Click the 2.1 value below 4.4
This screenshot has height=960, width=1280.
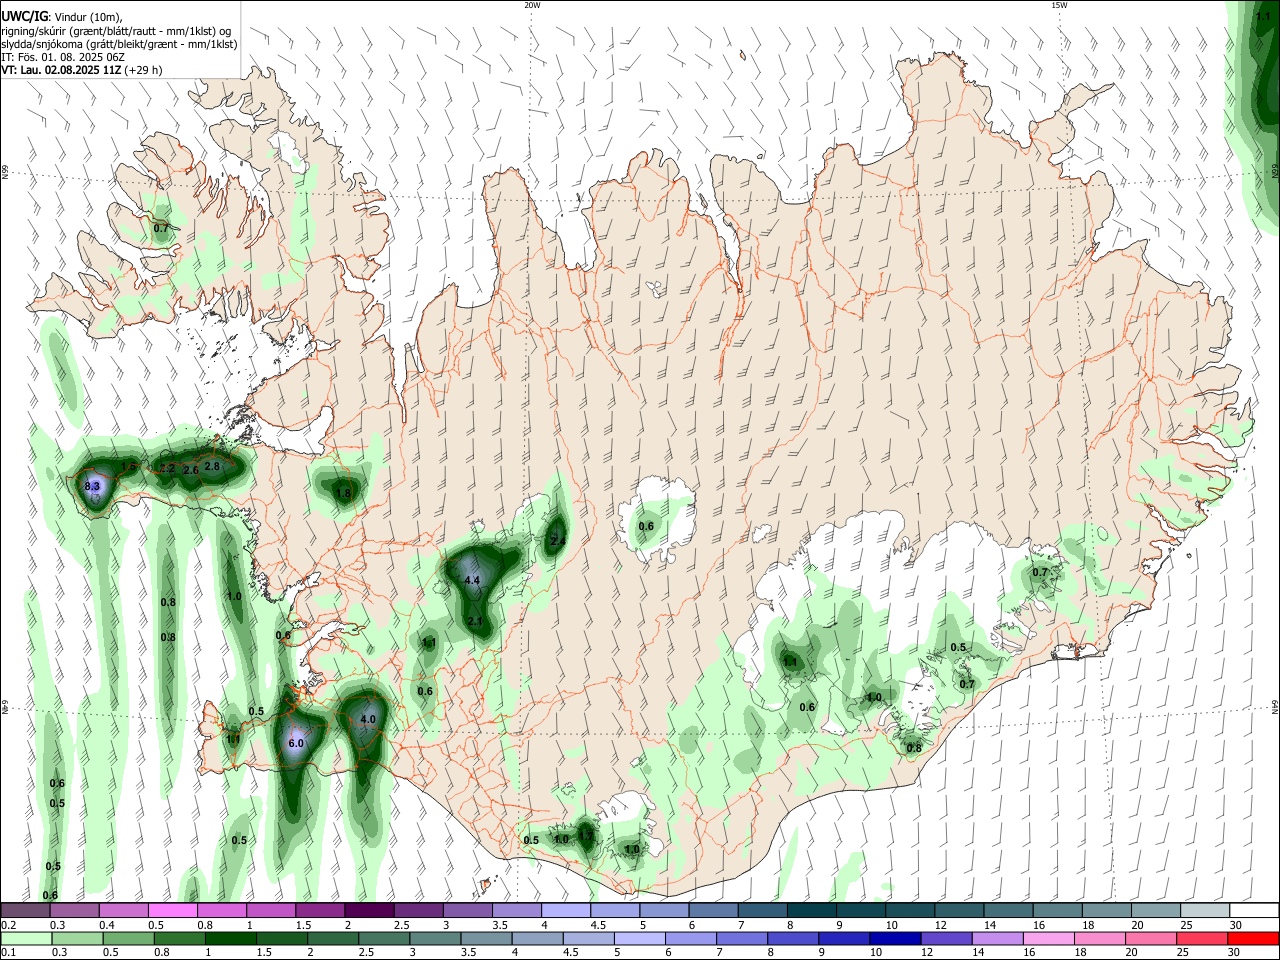pyautogui.click(x=475, y=621)
